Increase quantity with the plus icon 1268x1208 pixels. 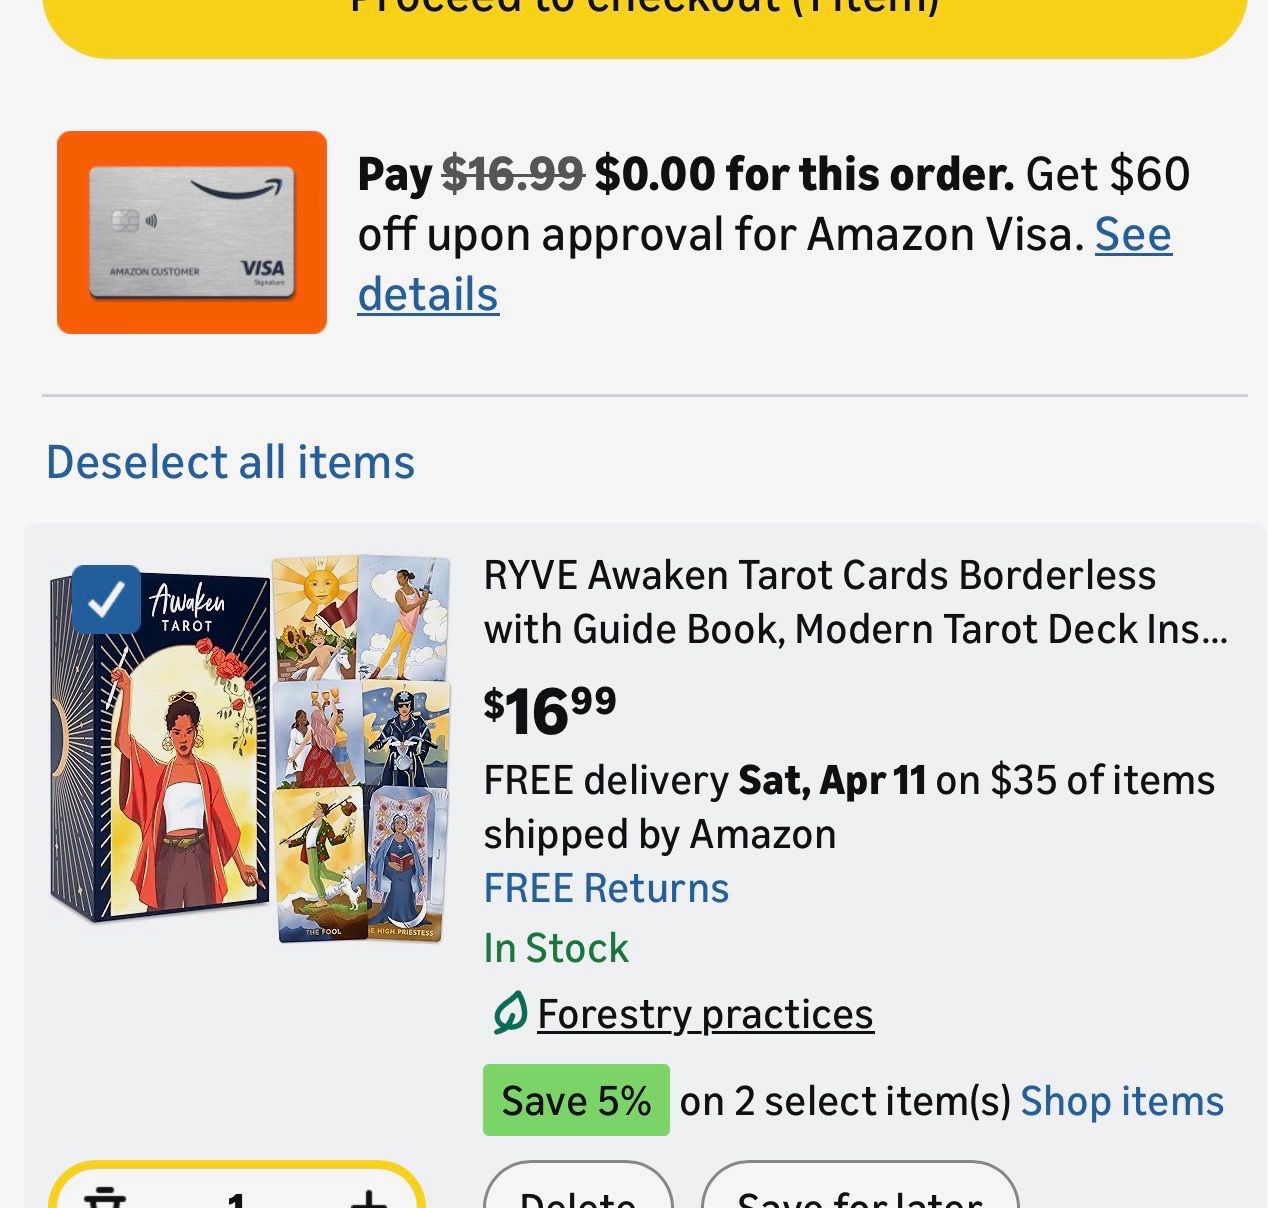pos(368,1197)
